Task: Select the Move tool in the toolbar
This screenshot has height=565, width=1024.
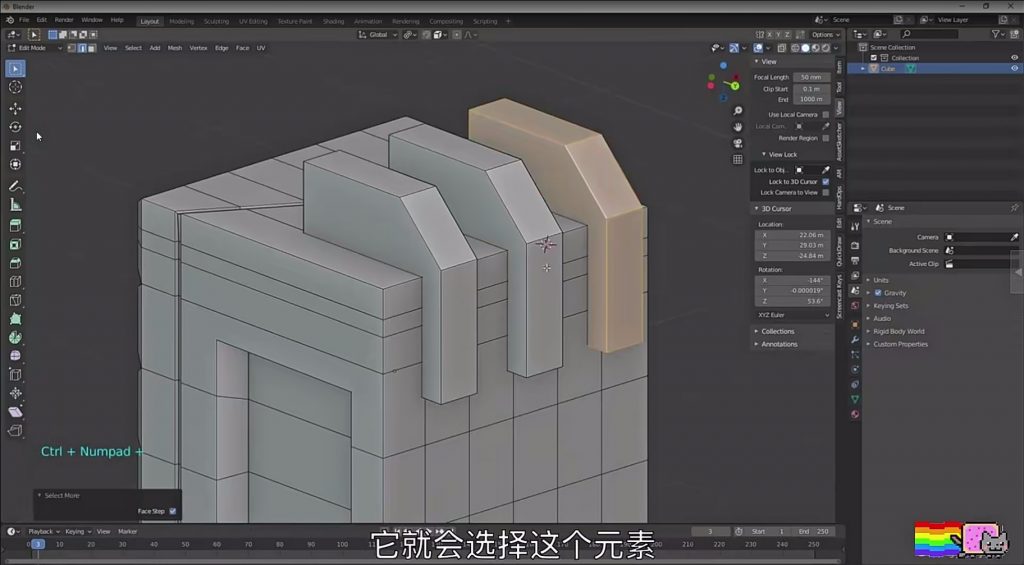Action: (x=15, y=108)
